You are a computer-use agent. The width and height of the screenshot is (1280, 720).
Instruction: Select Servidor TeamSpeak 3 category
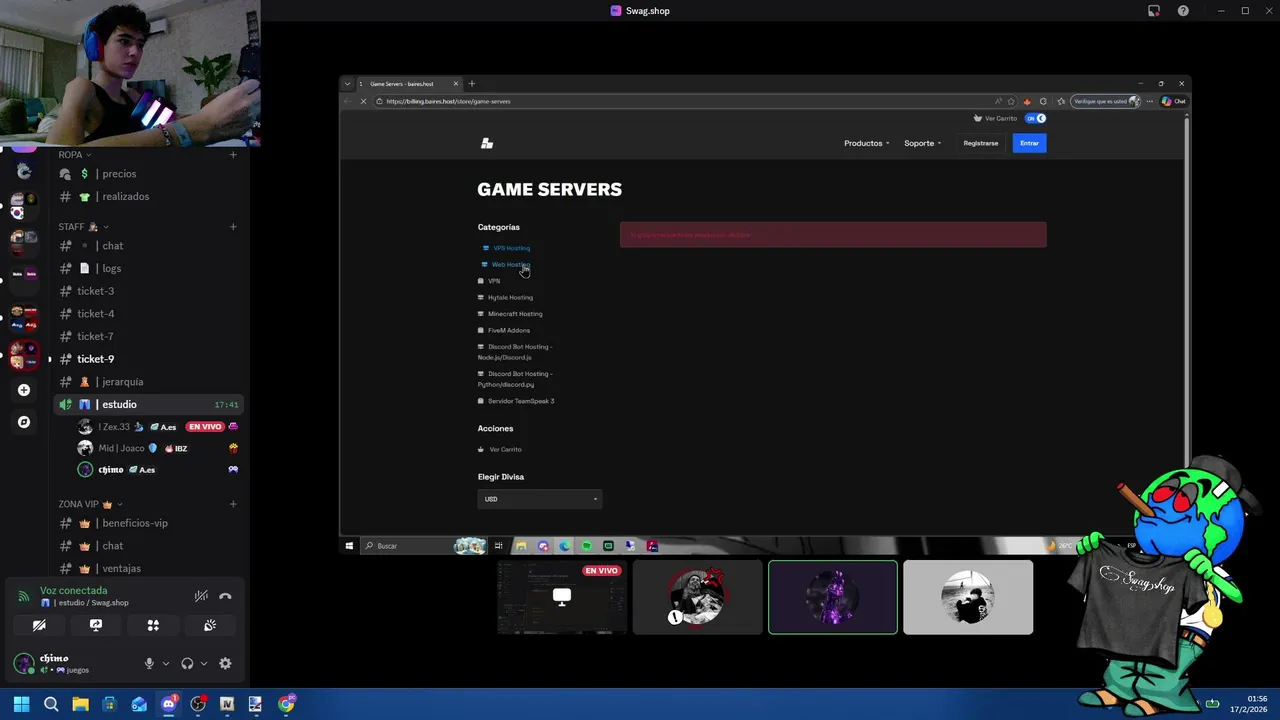pyautogui.click(x=516, y=401)
